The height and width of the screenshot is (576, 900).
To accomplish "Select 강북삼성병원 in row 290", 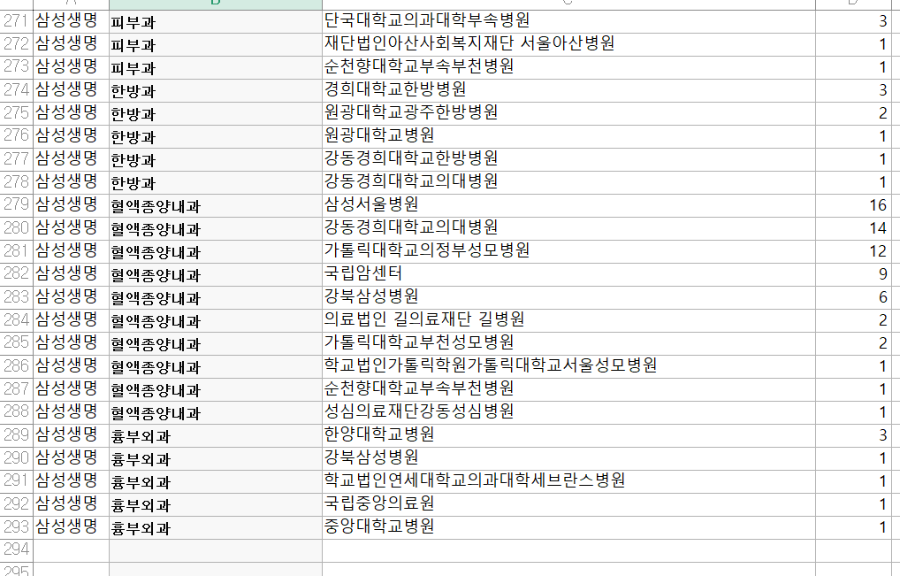I will (x=568, y=458).
